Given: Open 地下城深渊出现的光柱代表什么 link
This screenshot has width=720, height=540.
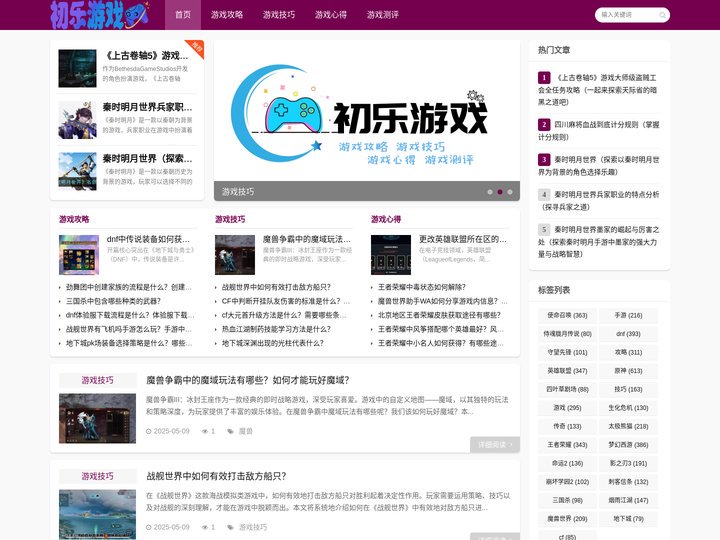Looking at the screenshot, I should coord(273,343).
